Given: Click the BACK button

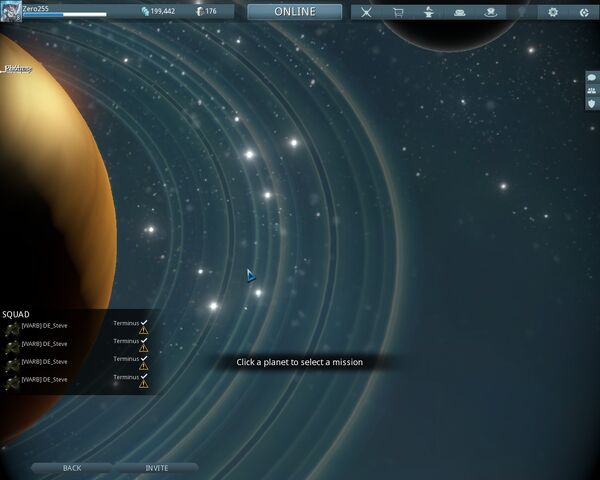Looking at the screenshot, I should click(72, 468).
